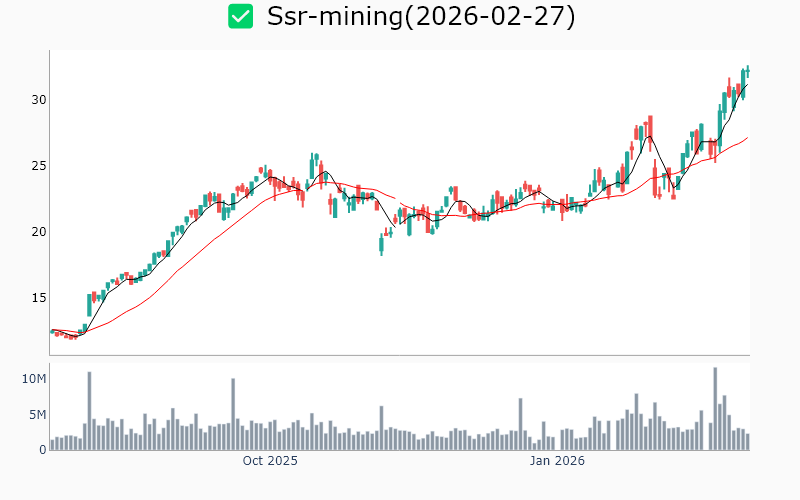The image size is (800, 500).
Task: Select the tall December volume bar
Action: [520, 424]
